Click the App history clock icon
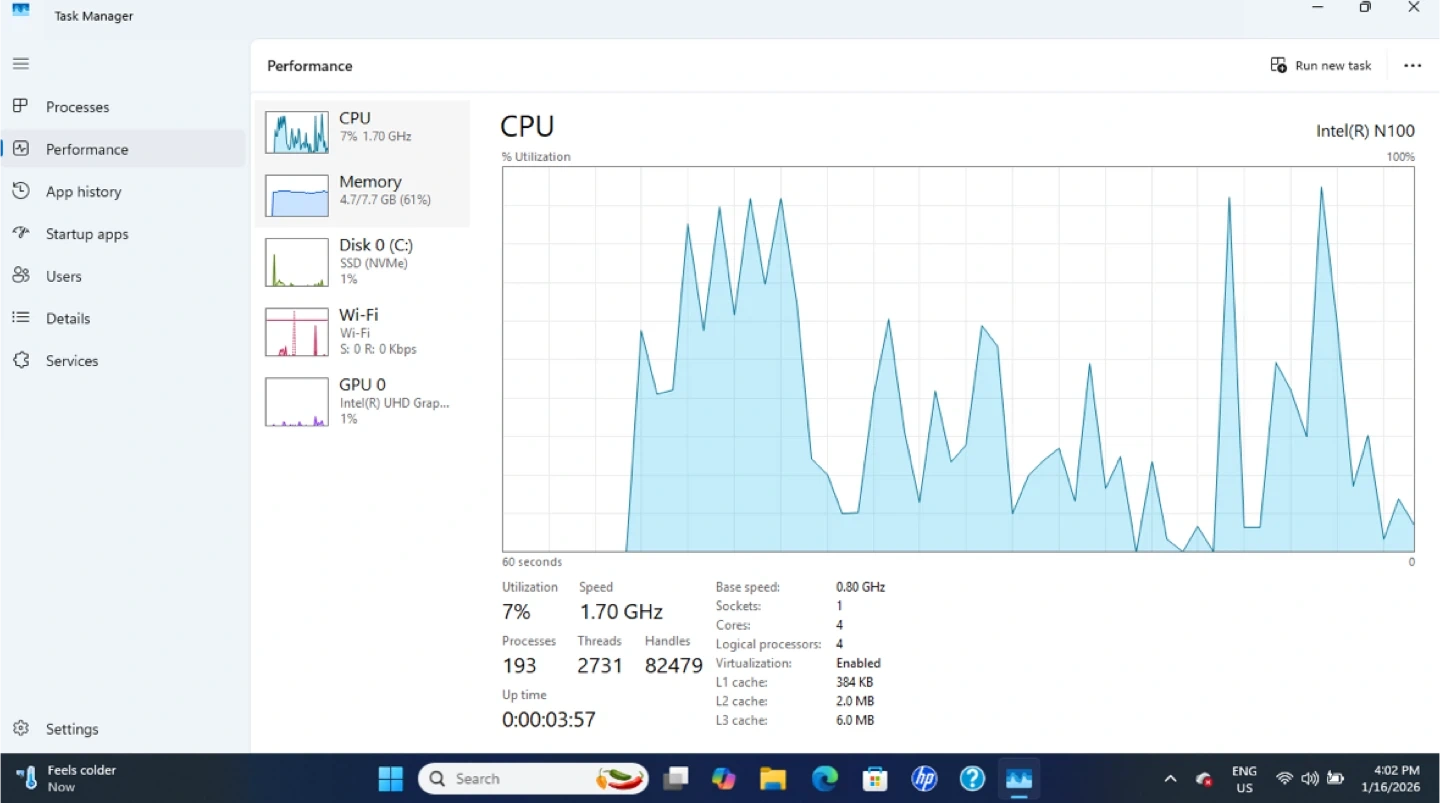 [20, 191]
